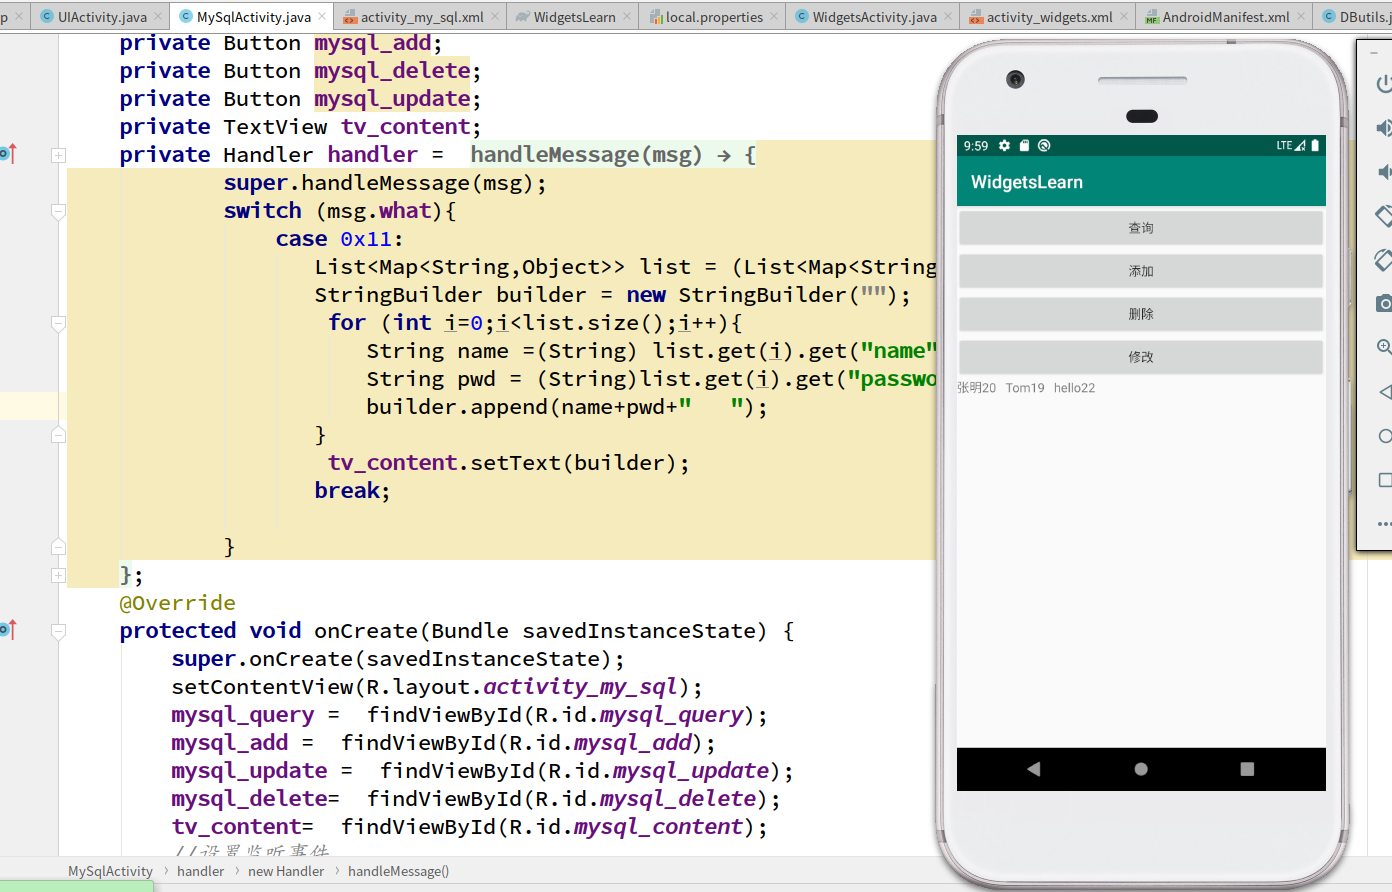Collapse the switch block fold marker
The width and height of the screenshot is (1392, 892).
(59, 211)
